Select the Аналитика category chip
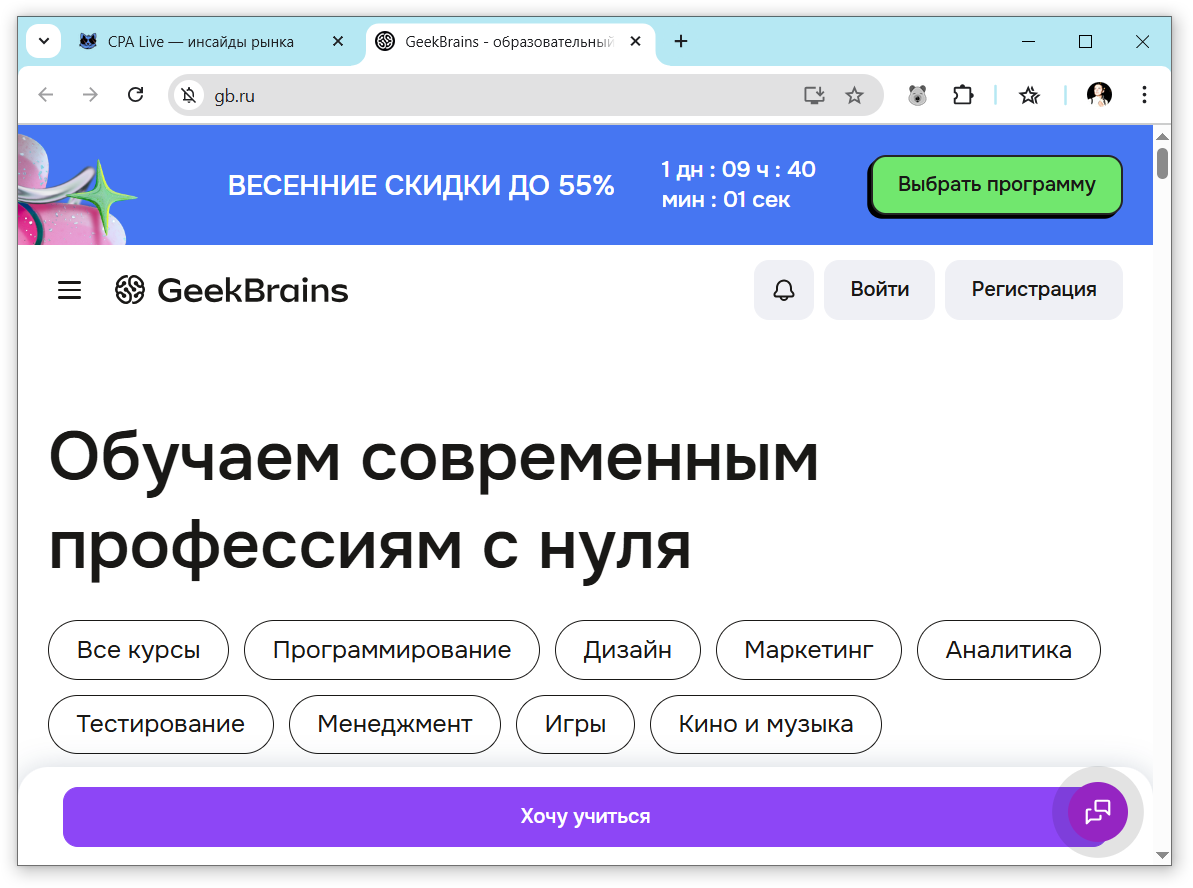 (1009, 650)
